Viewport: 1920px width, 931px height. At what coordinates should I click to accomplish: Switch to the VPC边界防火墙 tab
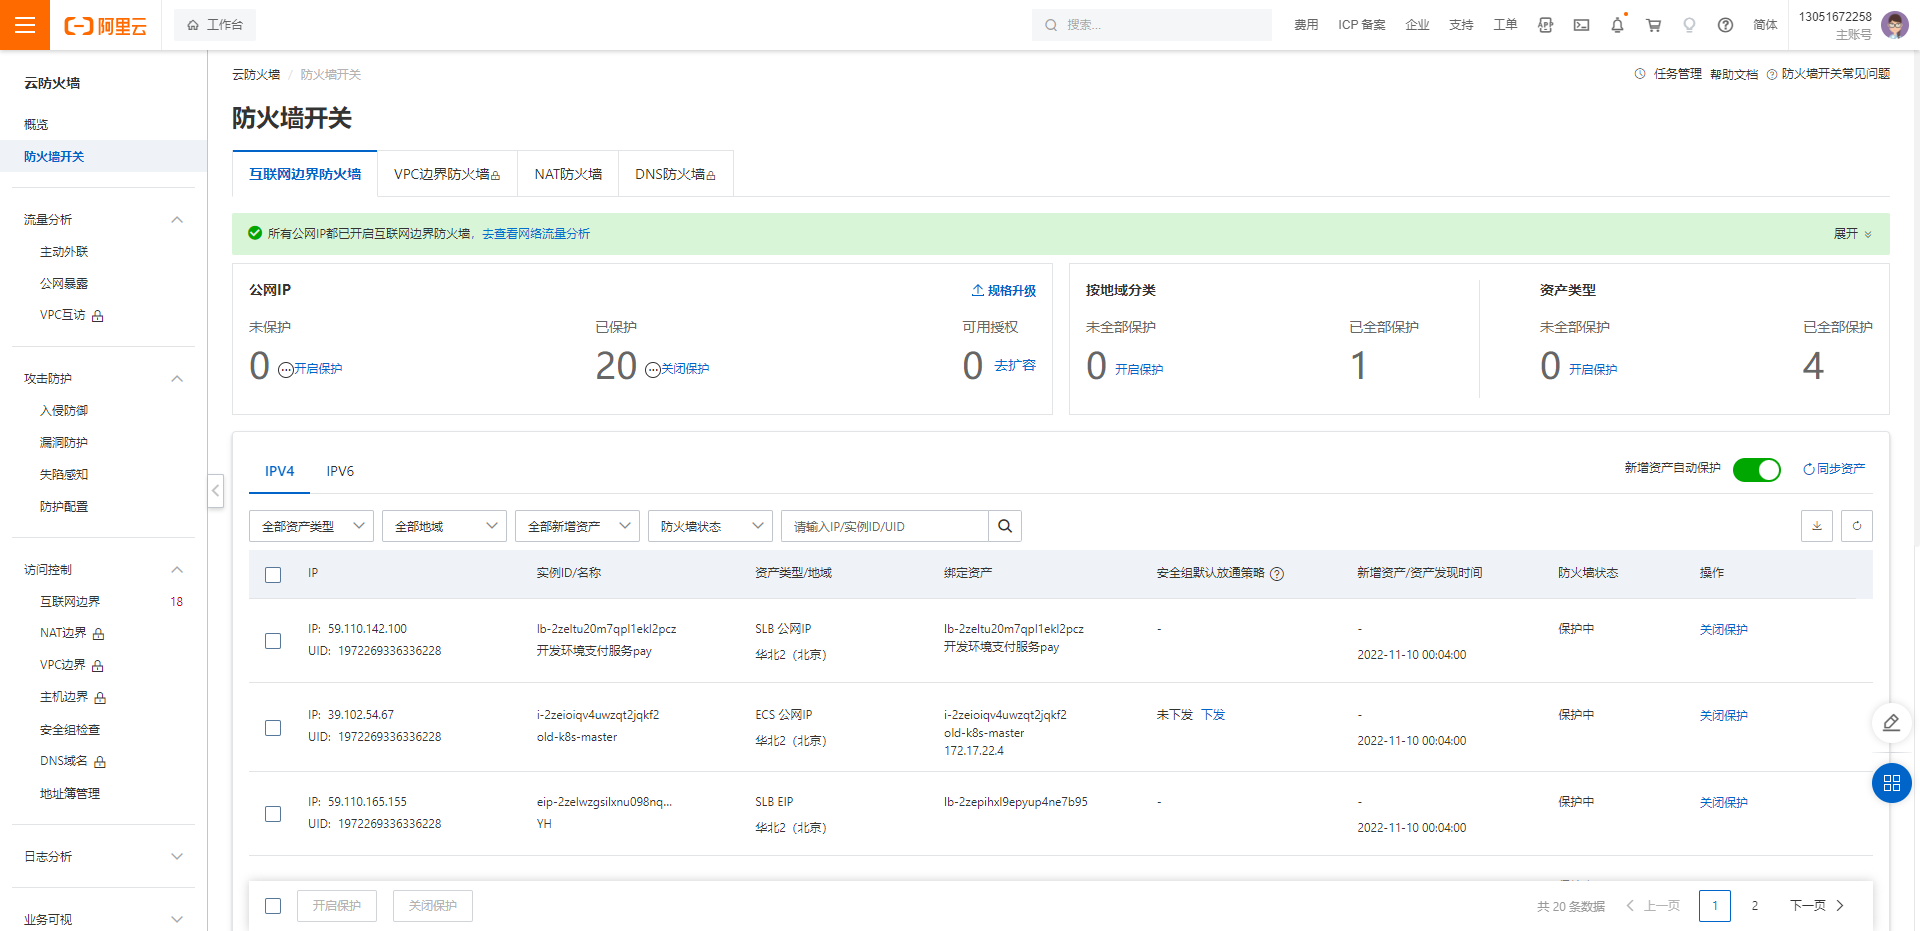pos(447,174)
